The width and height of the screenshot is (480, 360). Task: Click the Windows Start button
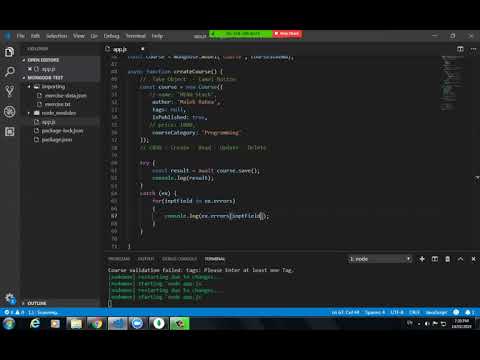click(x=9, y=323)
